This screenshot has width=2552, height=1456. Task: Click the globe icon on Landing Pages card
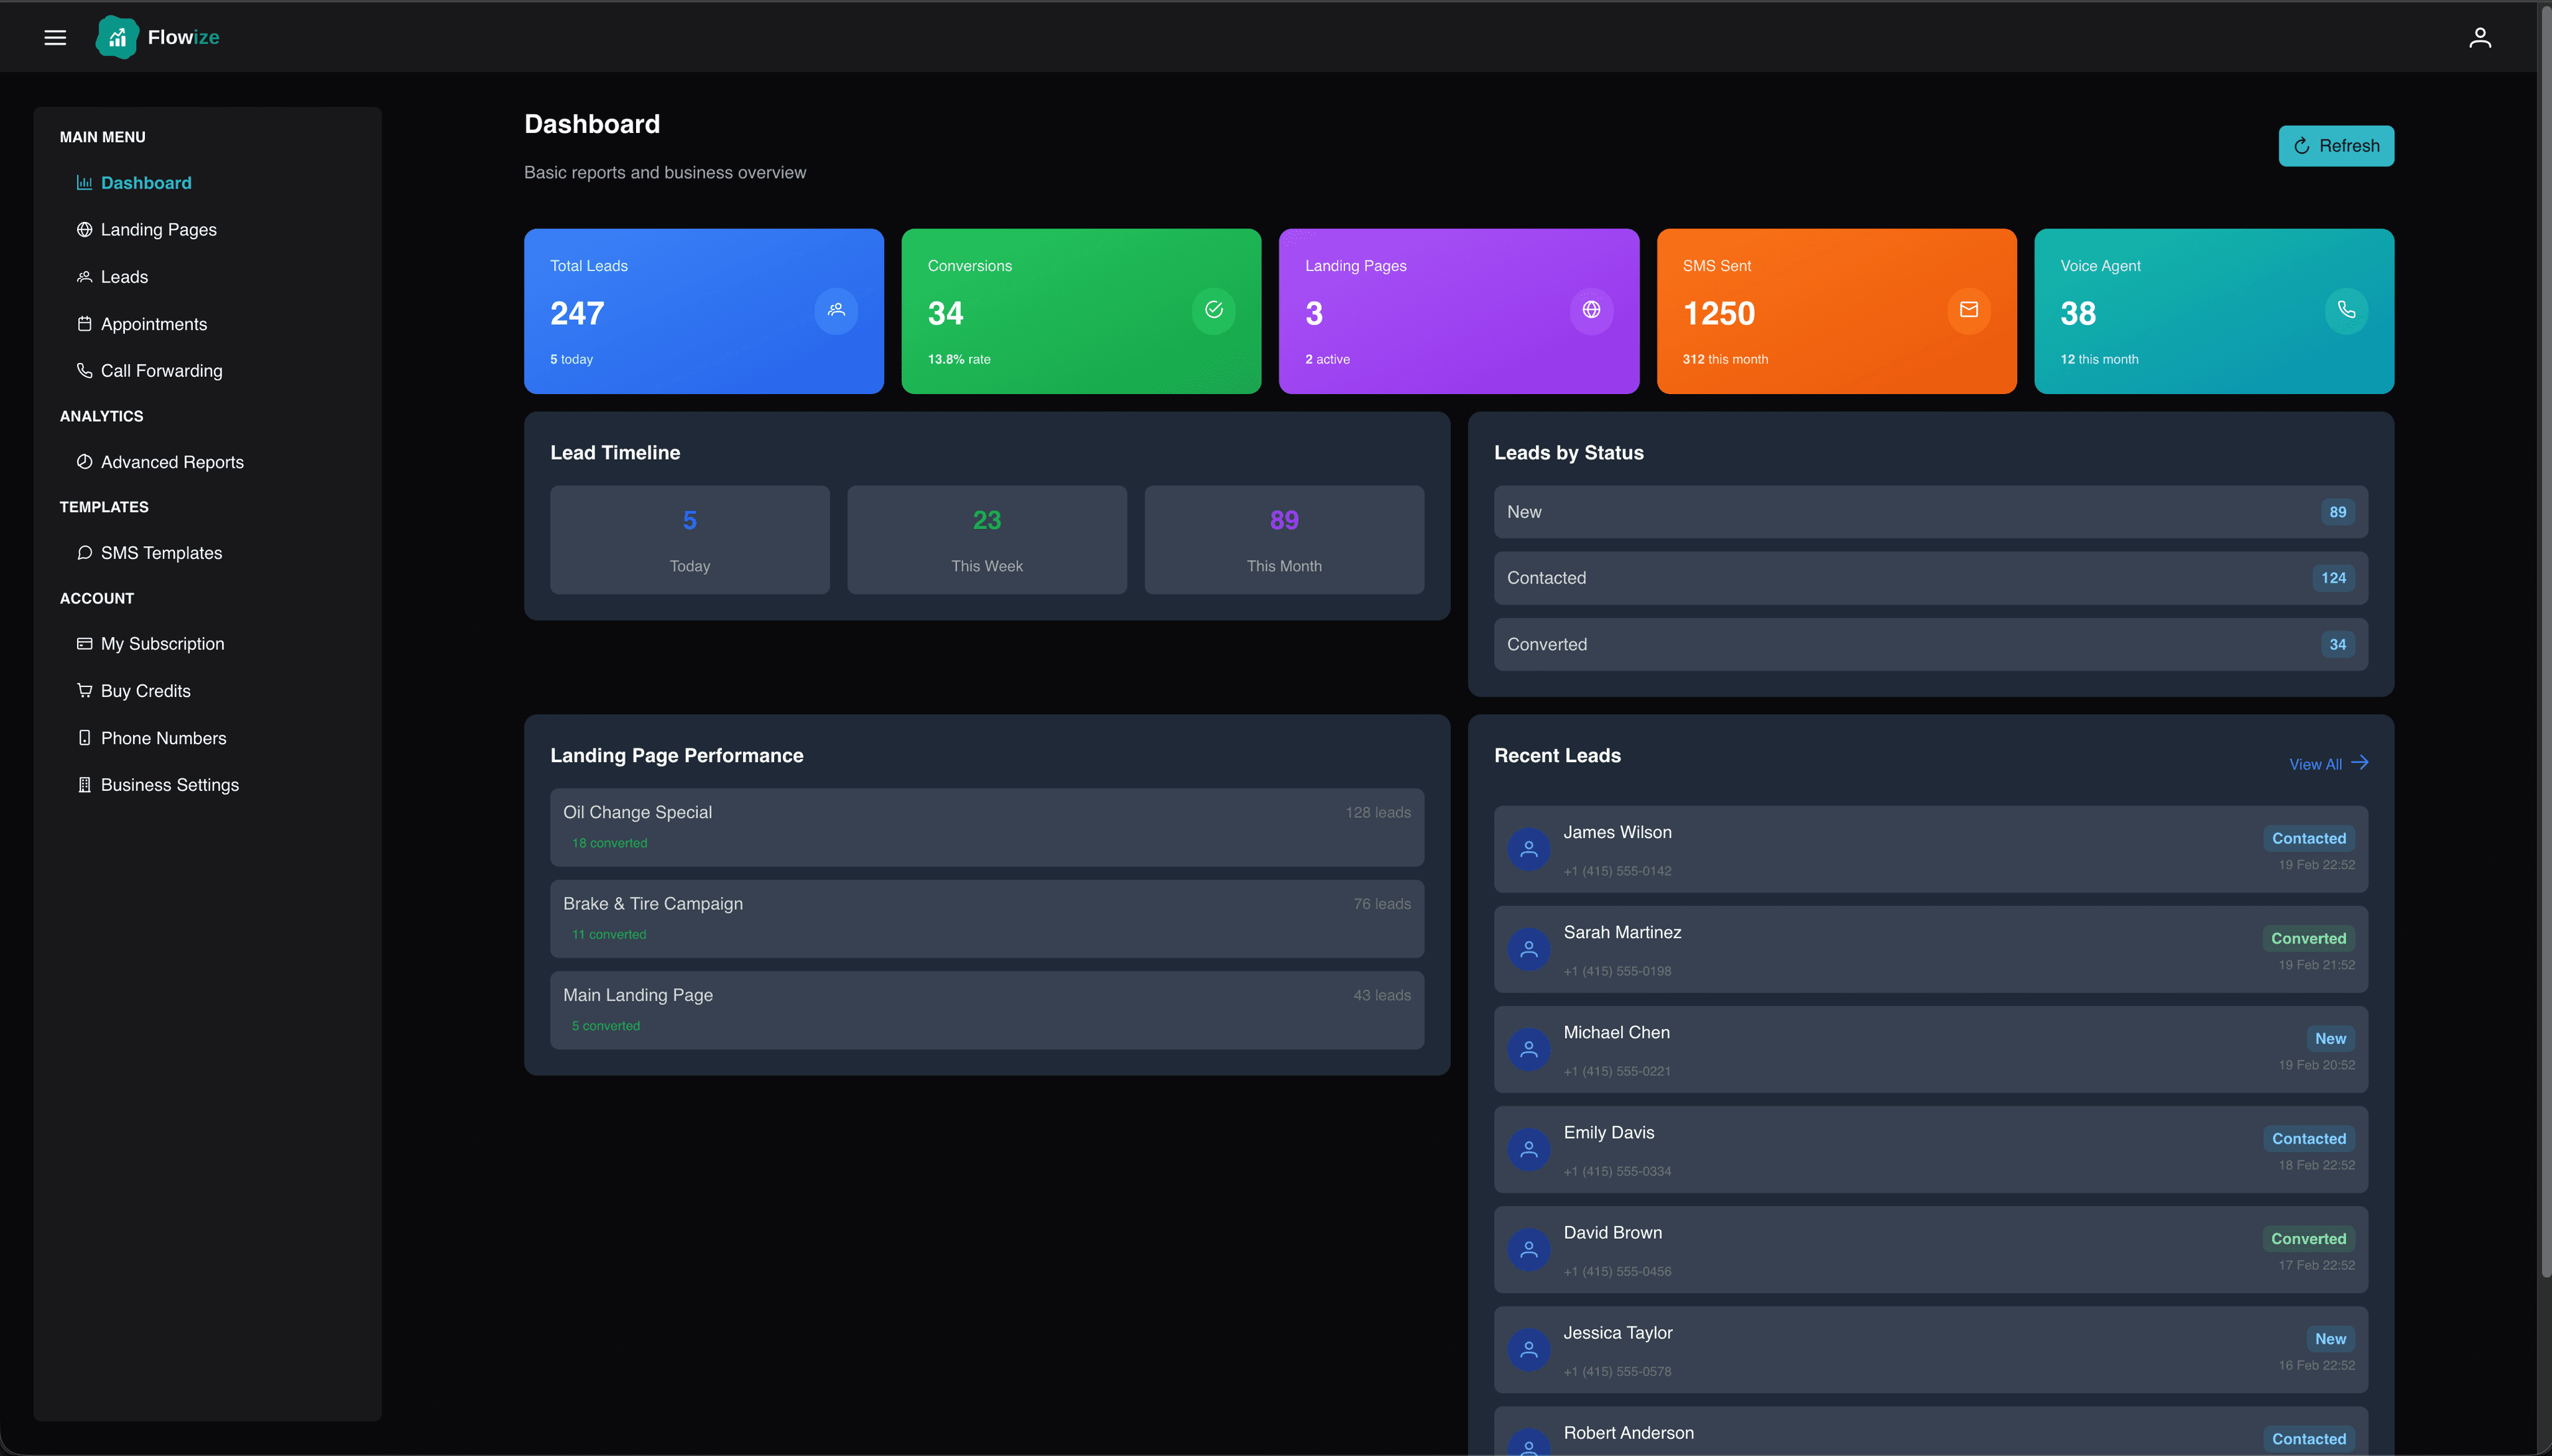coord(1589,310)
